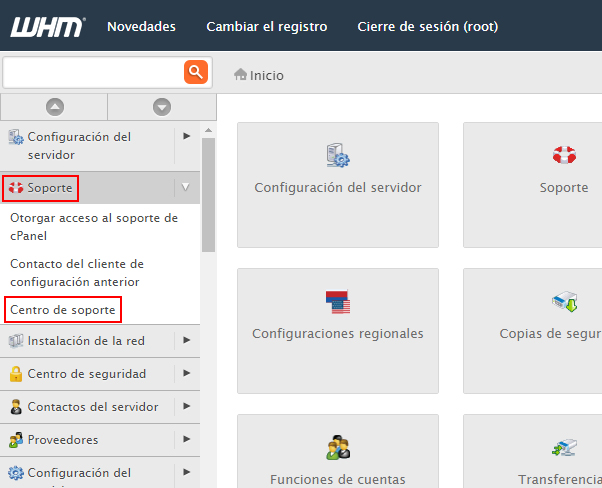Open Copias de seguridad tile label
Viewport: 602px width, 488px height.
pos(551,334)
